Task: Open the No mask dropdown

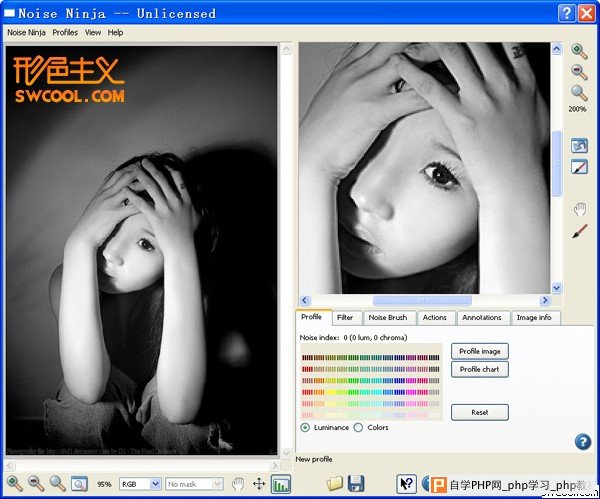Action: point(194,484)
